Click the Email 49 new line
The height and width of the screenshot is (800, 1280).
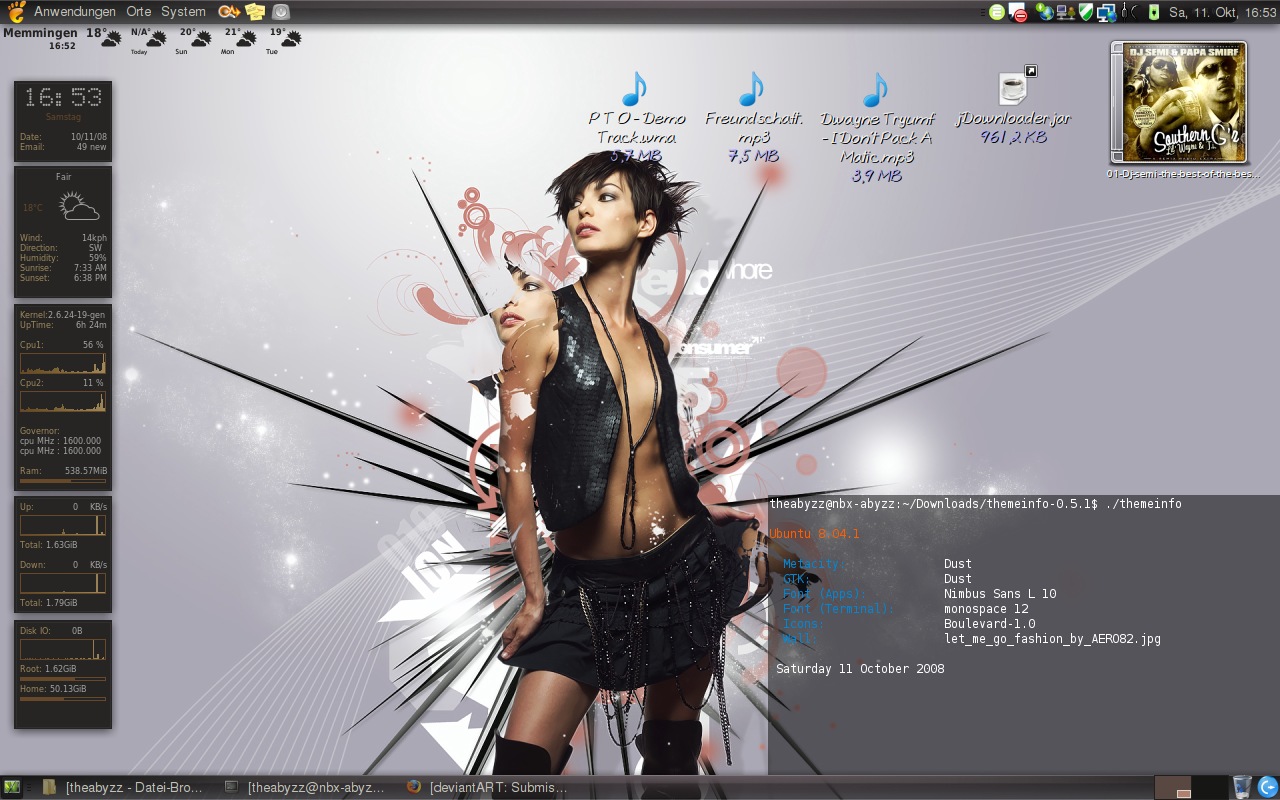click(x=63, y=147)
